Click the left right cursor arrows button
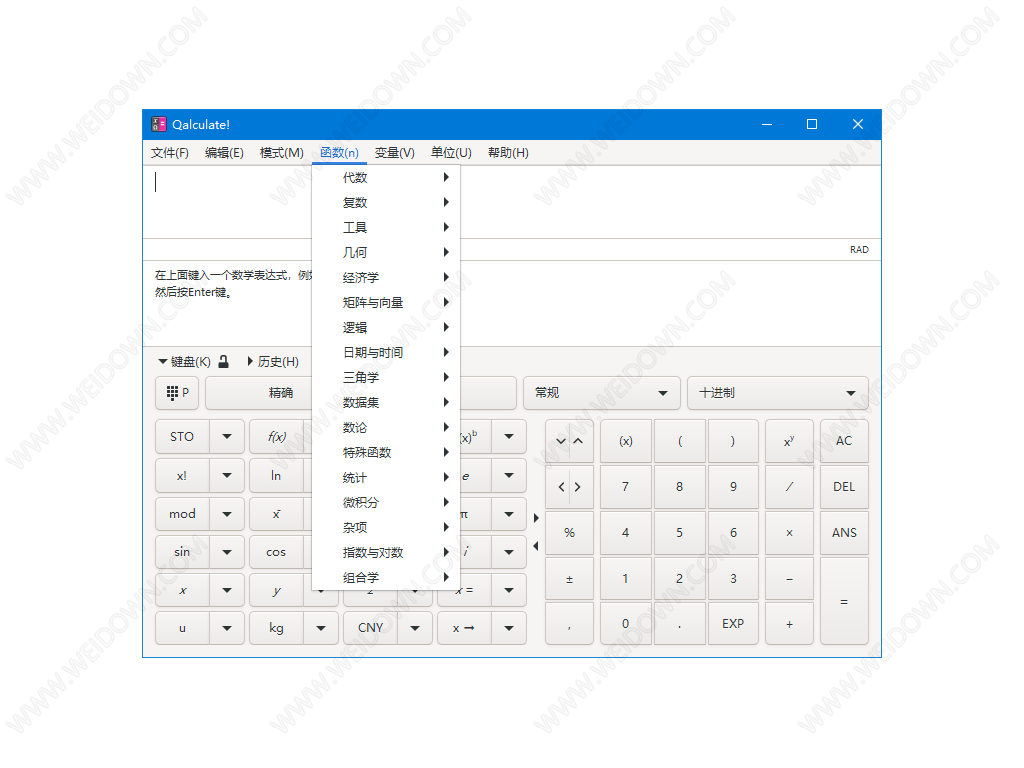 coord(569,487)
